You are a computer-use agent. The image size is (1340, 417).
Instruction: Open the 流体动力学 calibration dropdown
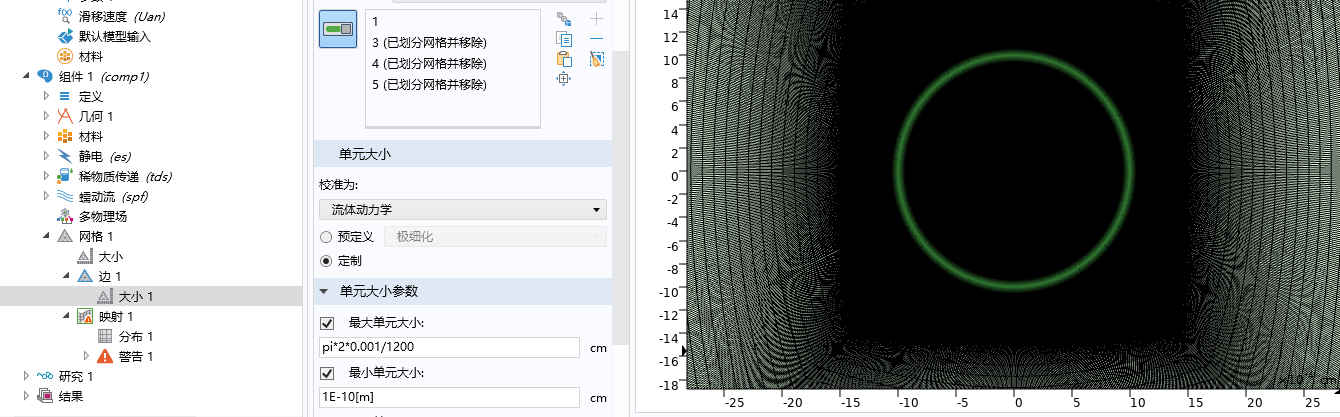coord(463,210)
